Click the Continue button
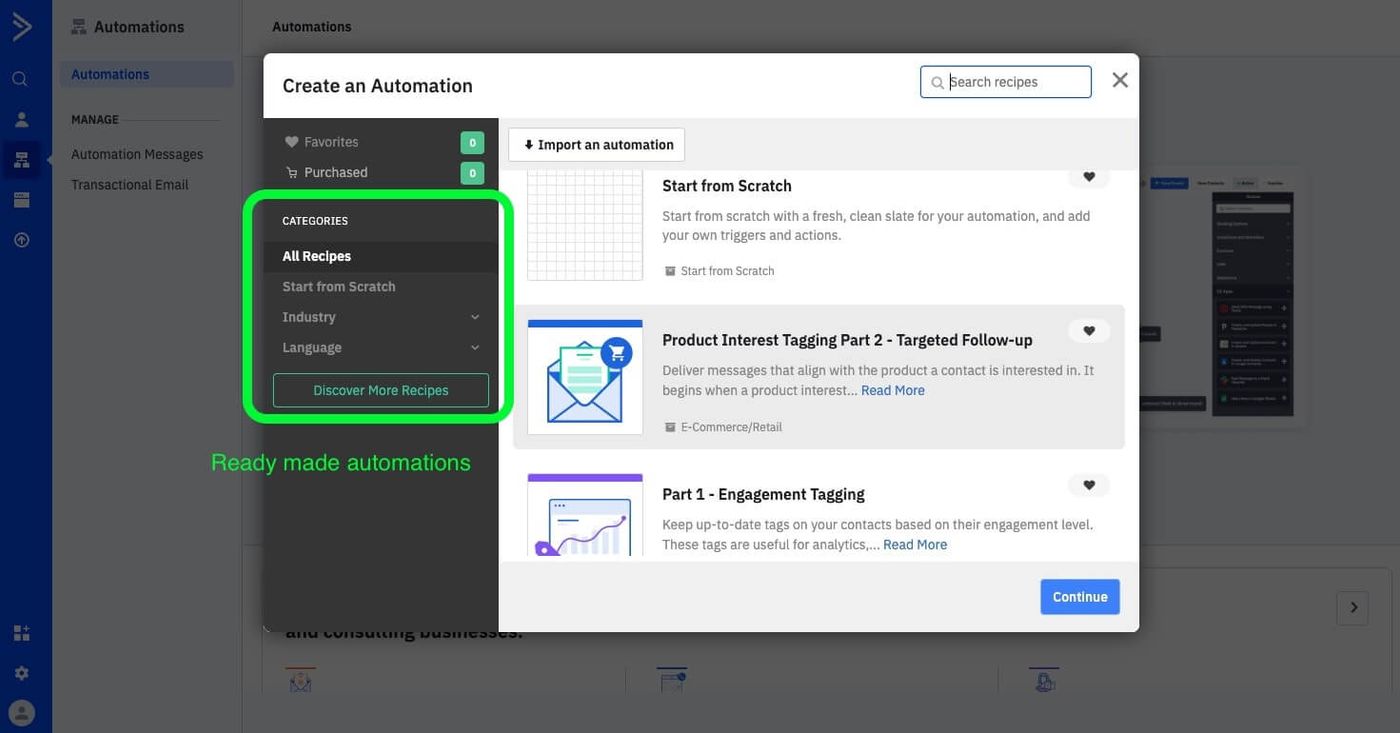This screenshot has height=733, width=1400. (1080, 597)
